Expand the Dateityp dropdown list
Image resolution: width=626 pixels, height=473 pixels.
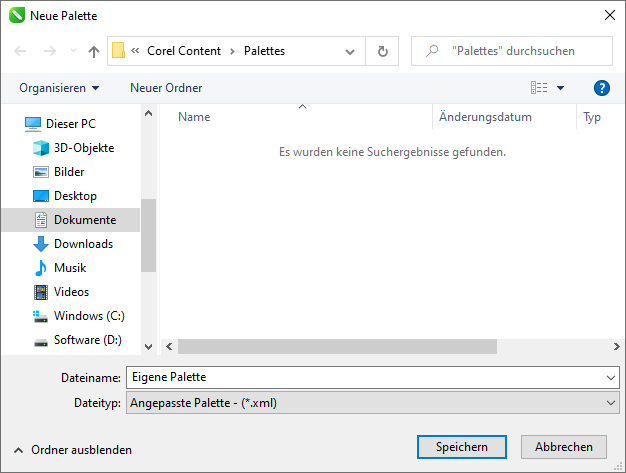click(x=611, y=402)
